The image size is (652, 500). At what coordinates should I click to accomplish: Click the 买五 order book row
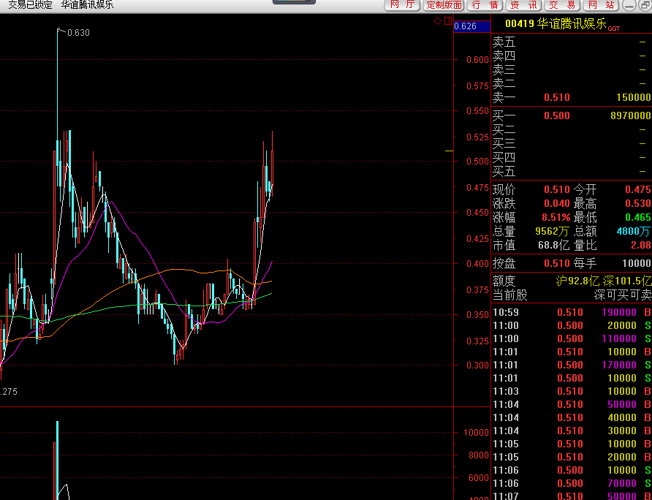tap(571, 171)
